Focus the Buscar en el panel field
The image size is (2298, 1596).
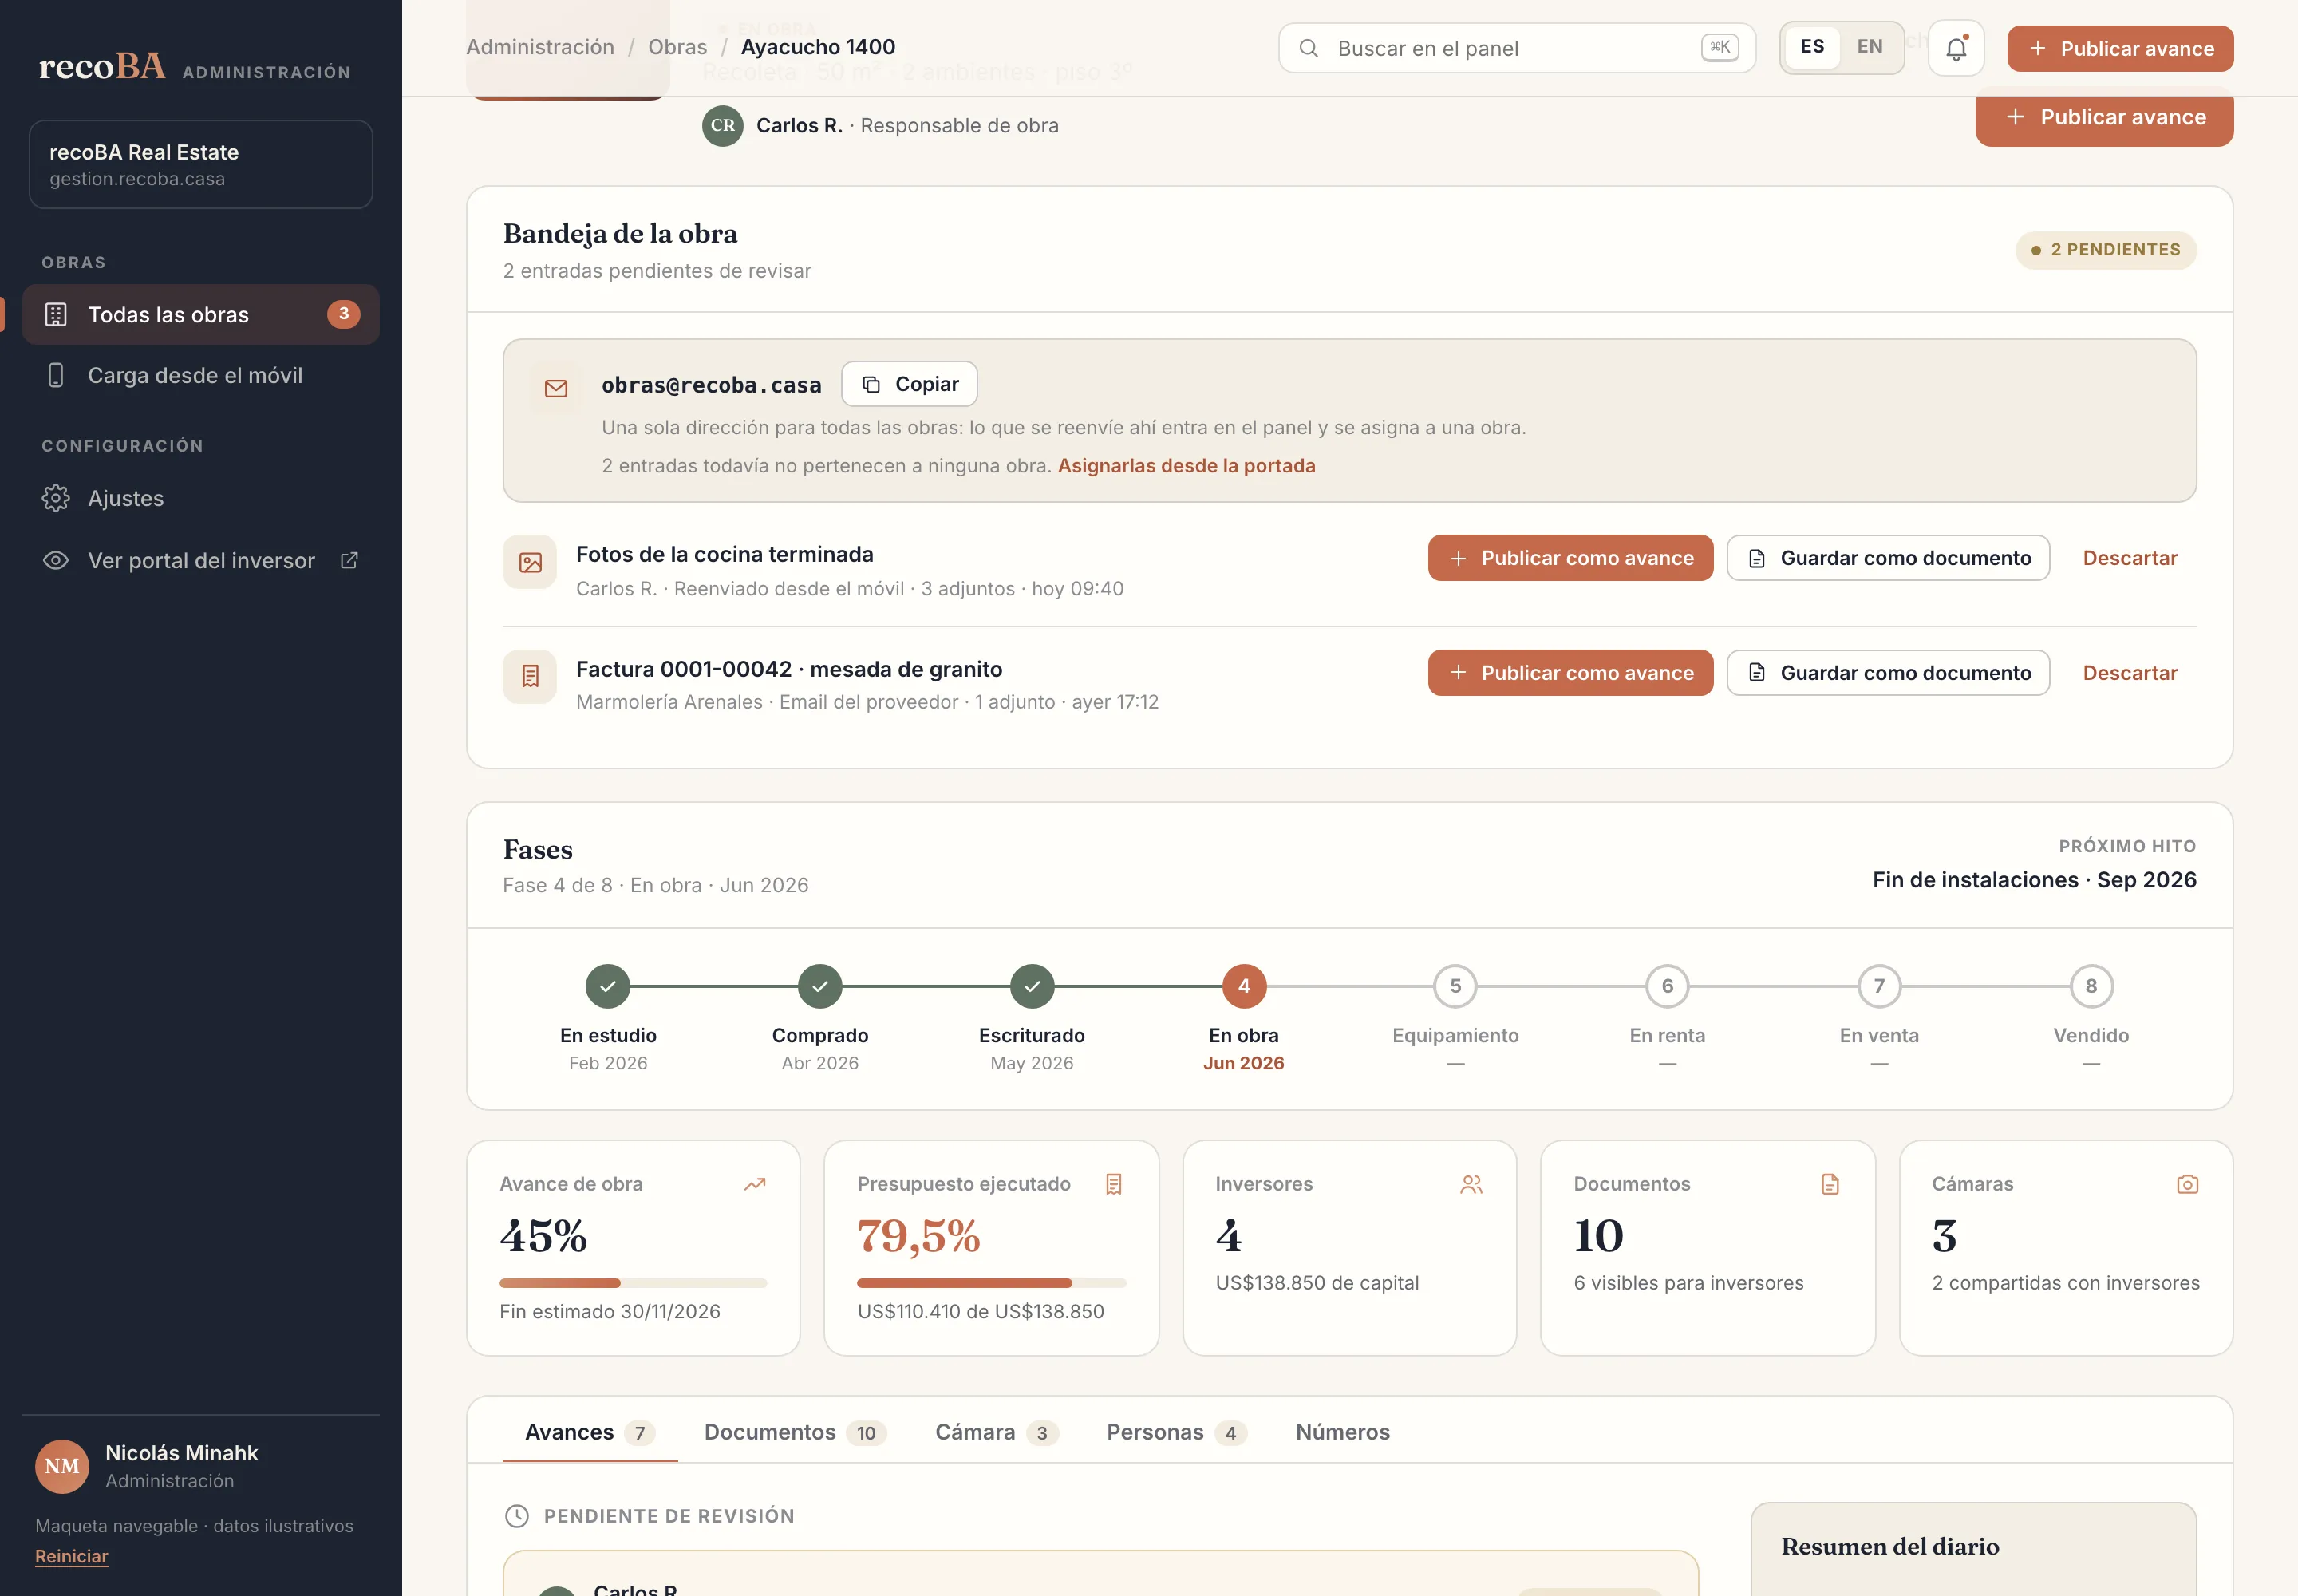pyautogui.click(x=1517, y=48)
